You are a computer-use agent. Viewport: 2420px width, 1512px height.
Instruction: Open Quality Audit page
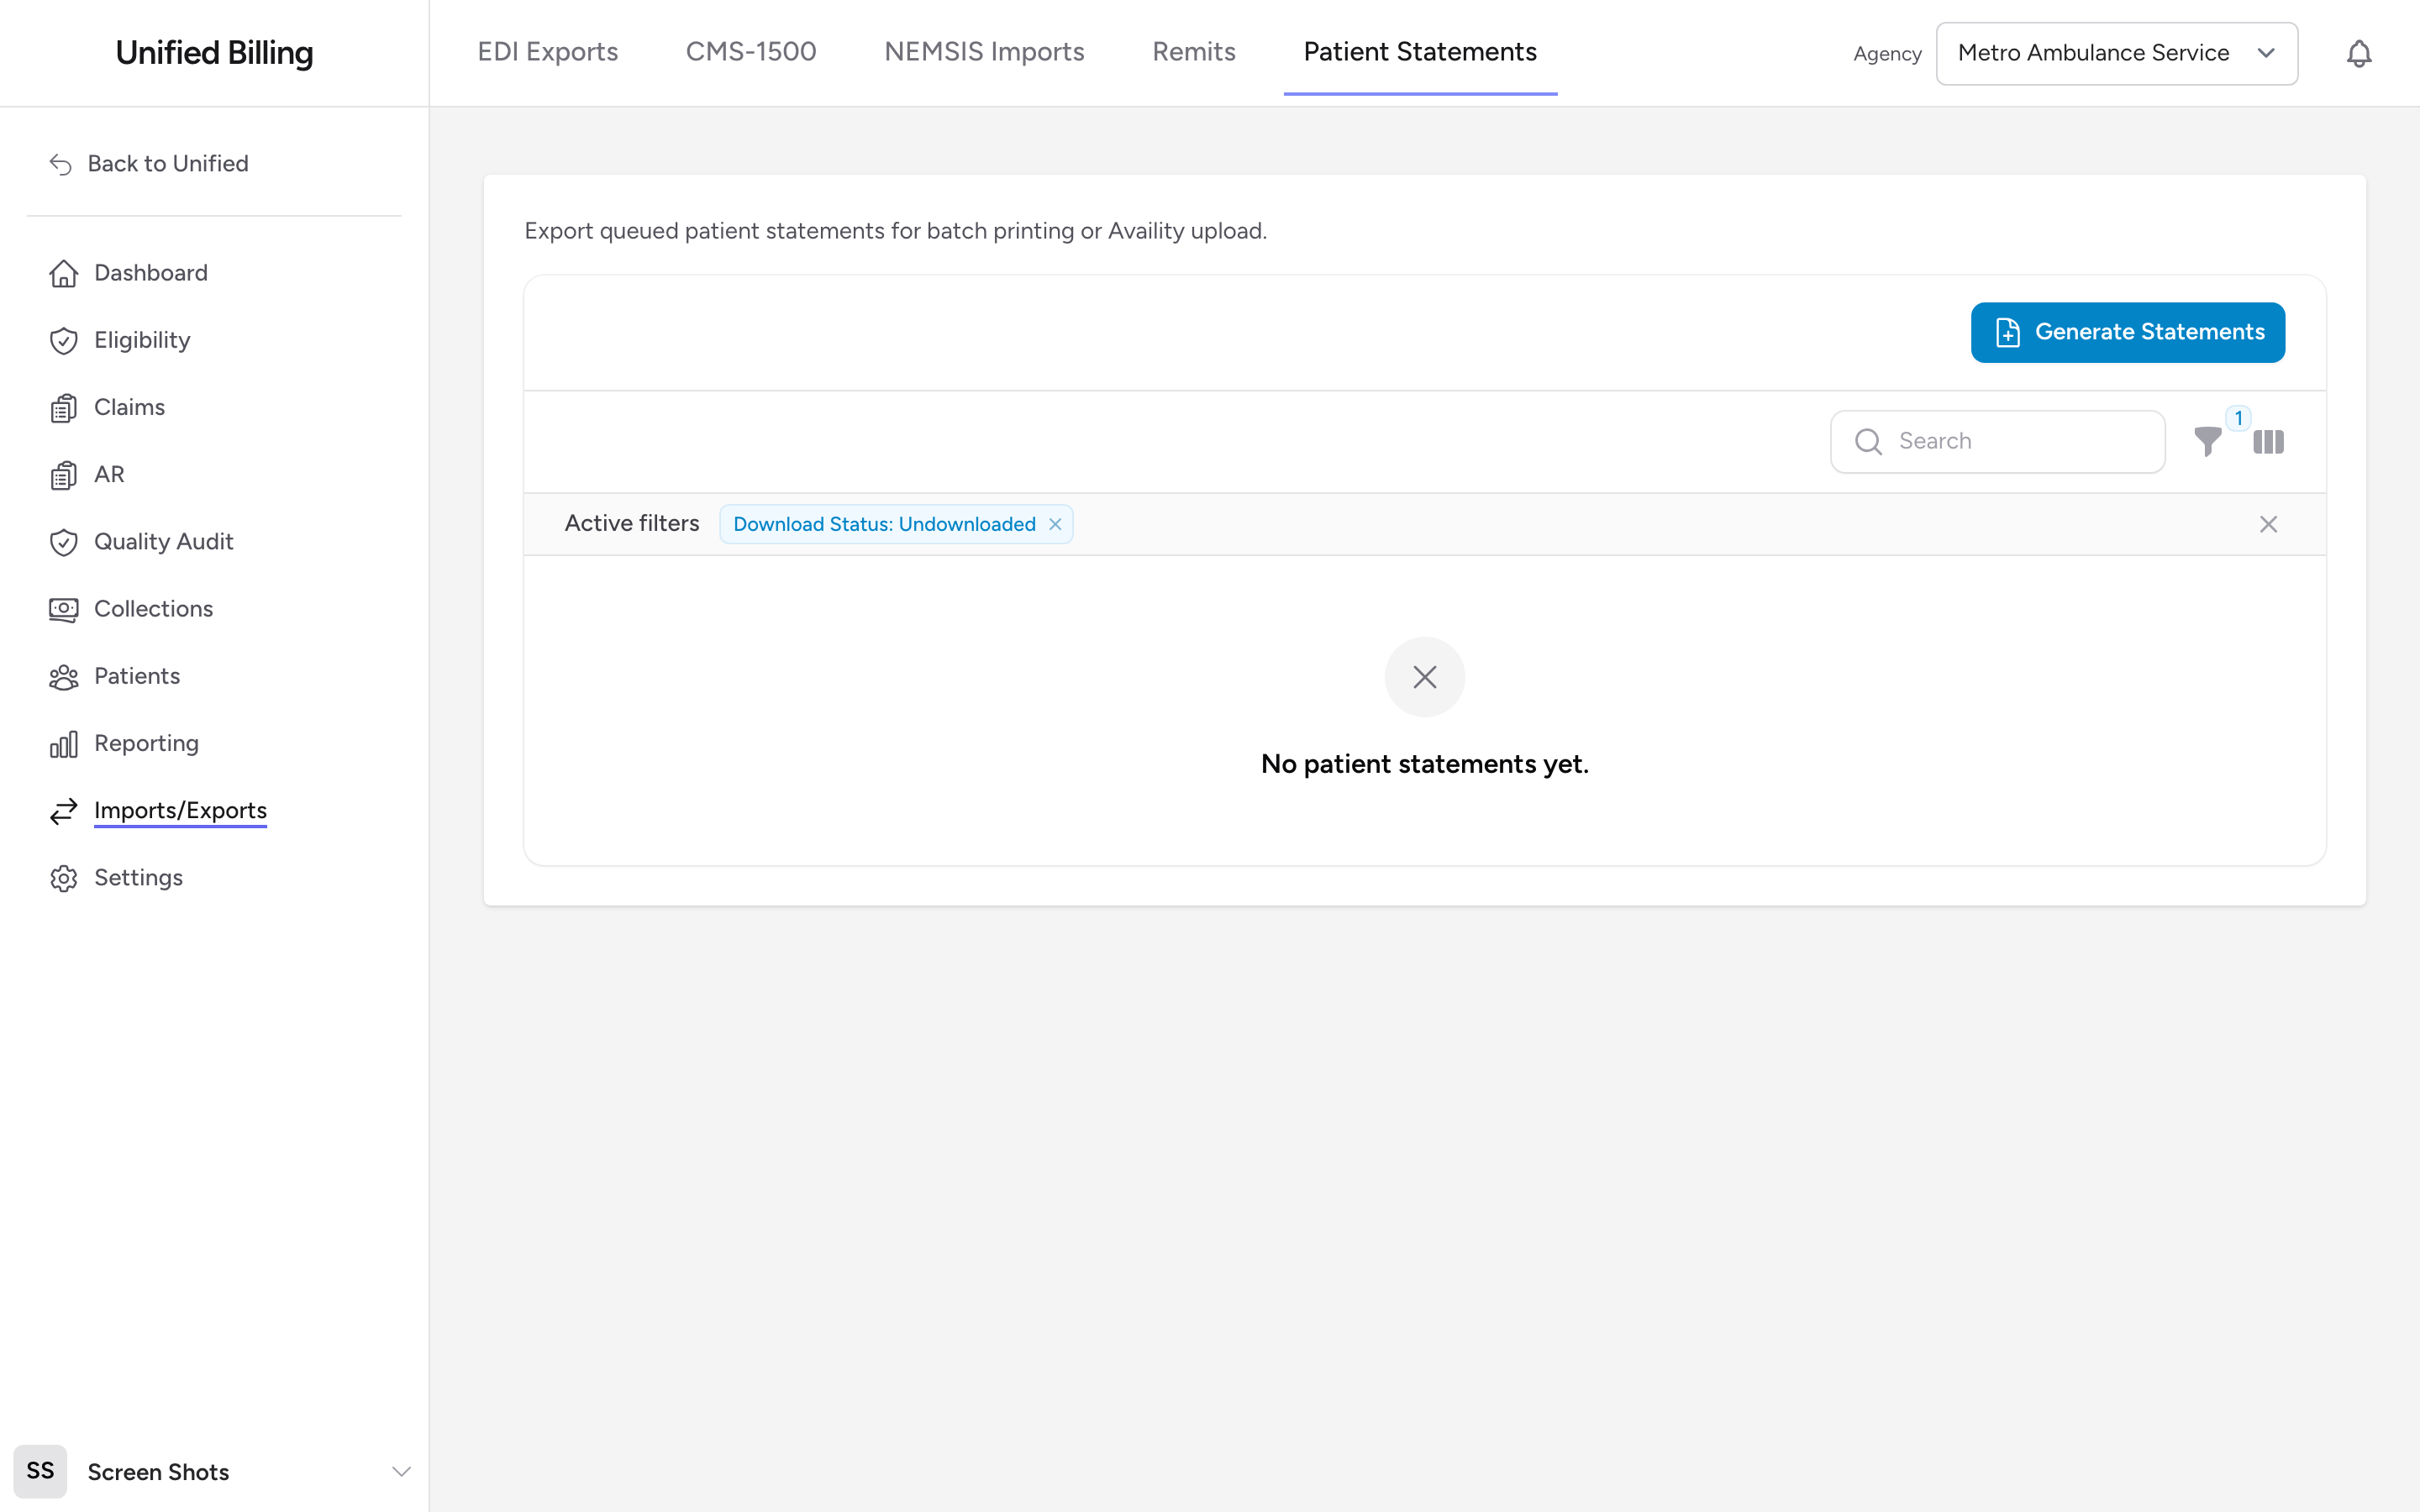pos(163,541)
